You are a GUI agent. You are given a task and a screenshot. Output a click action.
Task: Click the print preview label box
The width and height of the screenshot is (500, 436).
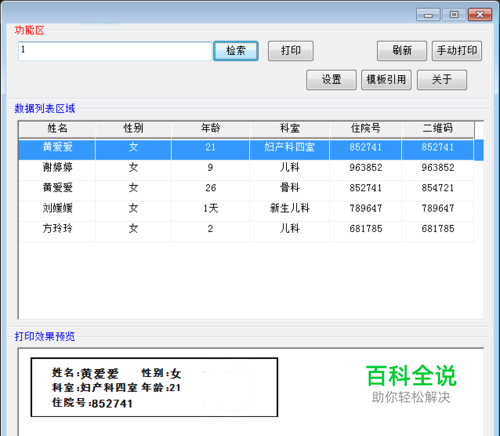click(x=154, y=387)
